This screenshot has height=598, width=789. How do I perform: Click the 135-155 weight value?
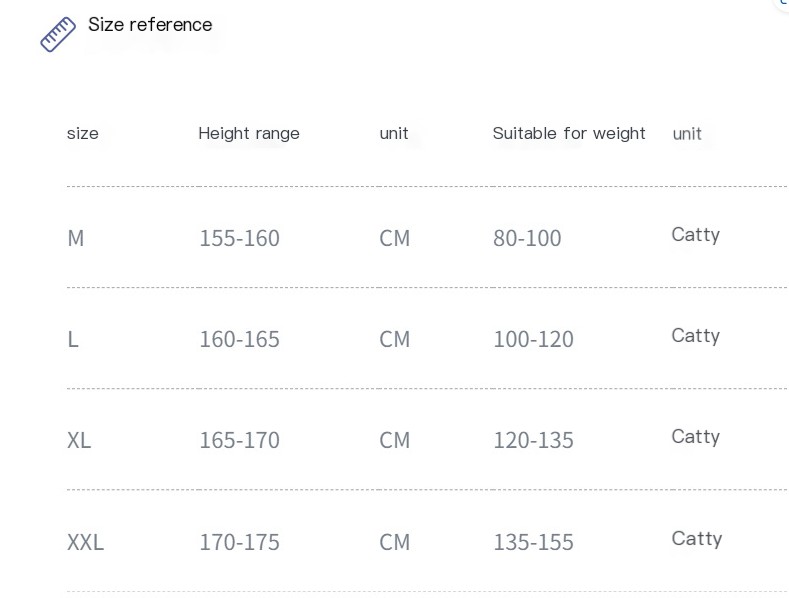533,543
